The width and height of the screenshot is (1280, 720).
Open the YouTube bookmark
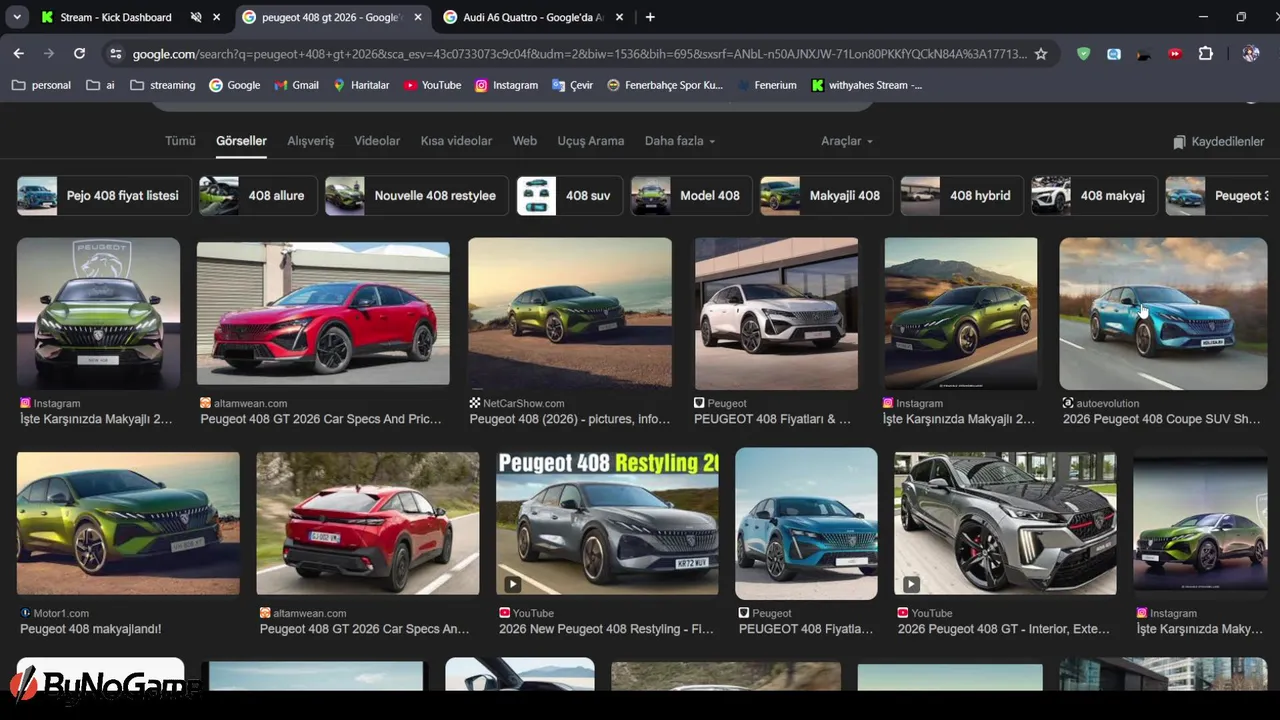coord(432,85)
